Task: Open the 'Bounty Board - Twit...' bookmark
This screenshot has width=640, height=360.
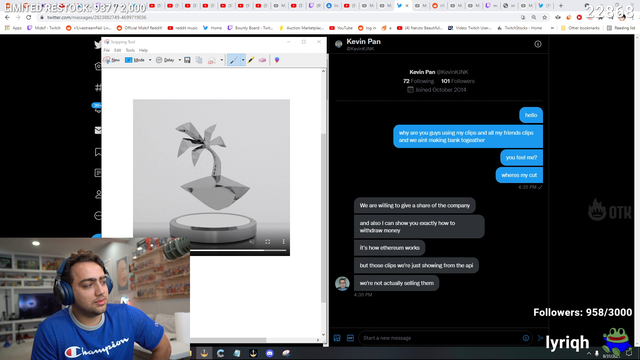Action: (250, 28)
